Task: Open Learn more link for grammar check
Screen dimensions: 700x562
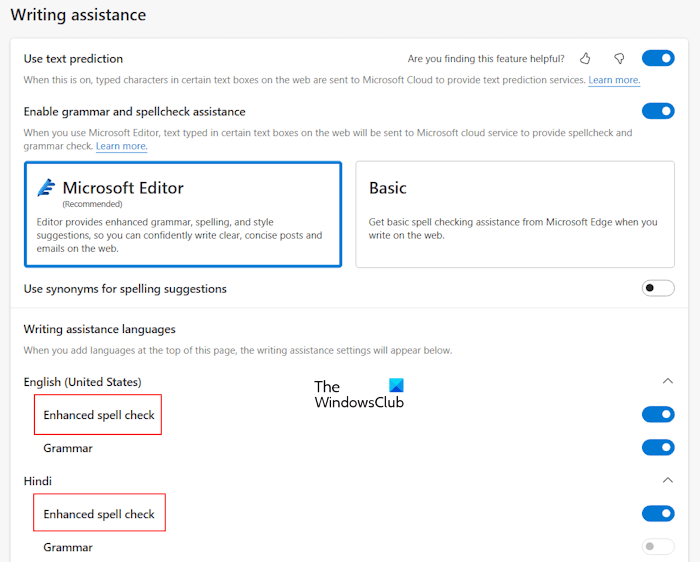Action: (x=121, y=146)
